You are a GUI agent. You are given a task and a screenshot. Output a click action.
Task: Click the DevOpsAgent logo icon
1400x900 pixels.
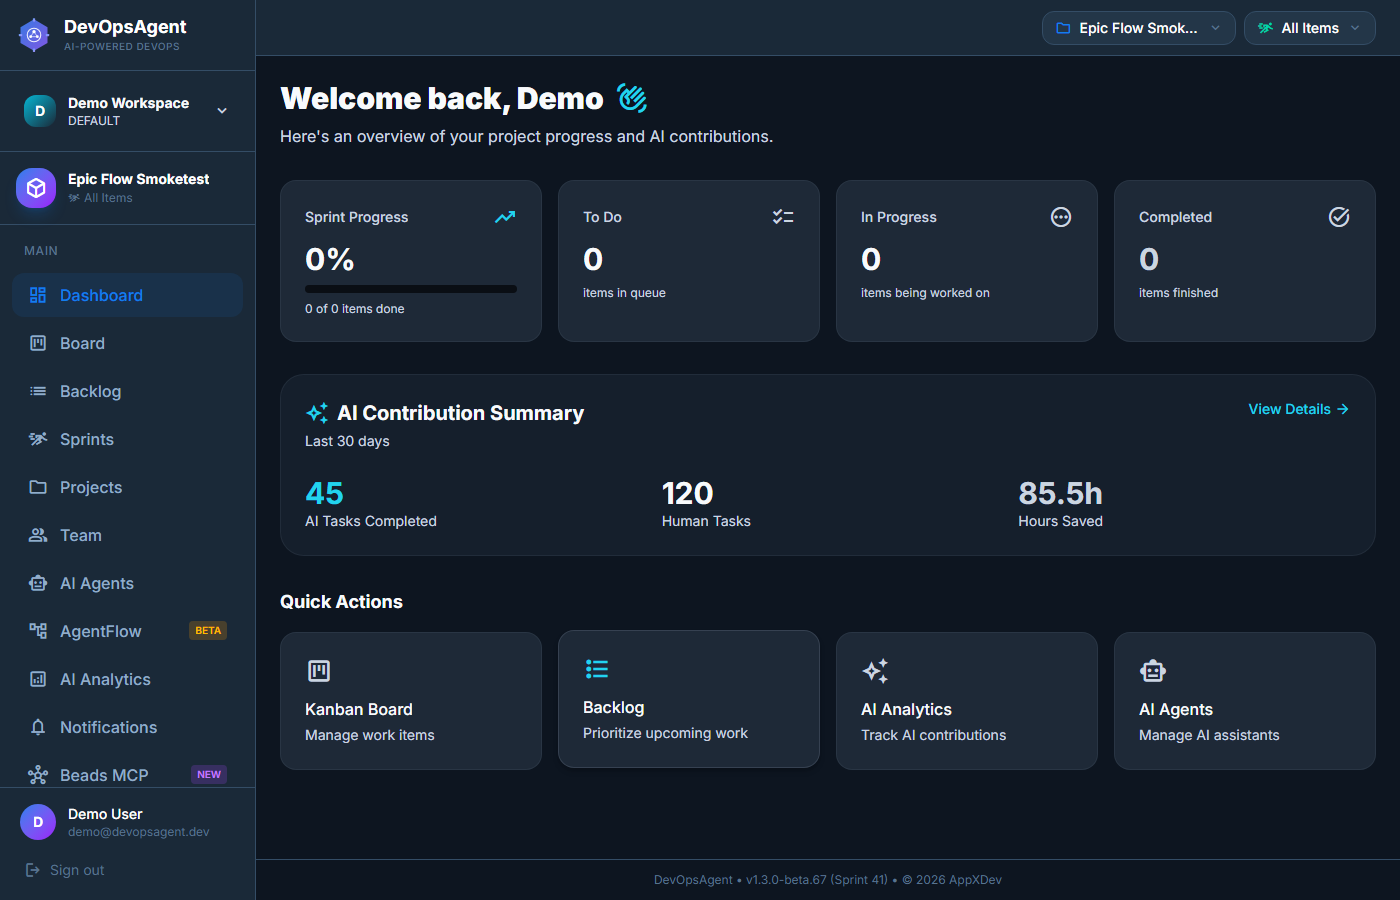point(34,35)
